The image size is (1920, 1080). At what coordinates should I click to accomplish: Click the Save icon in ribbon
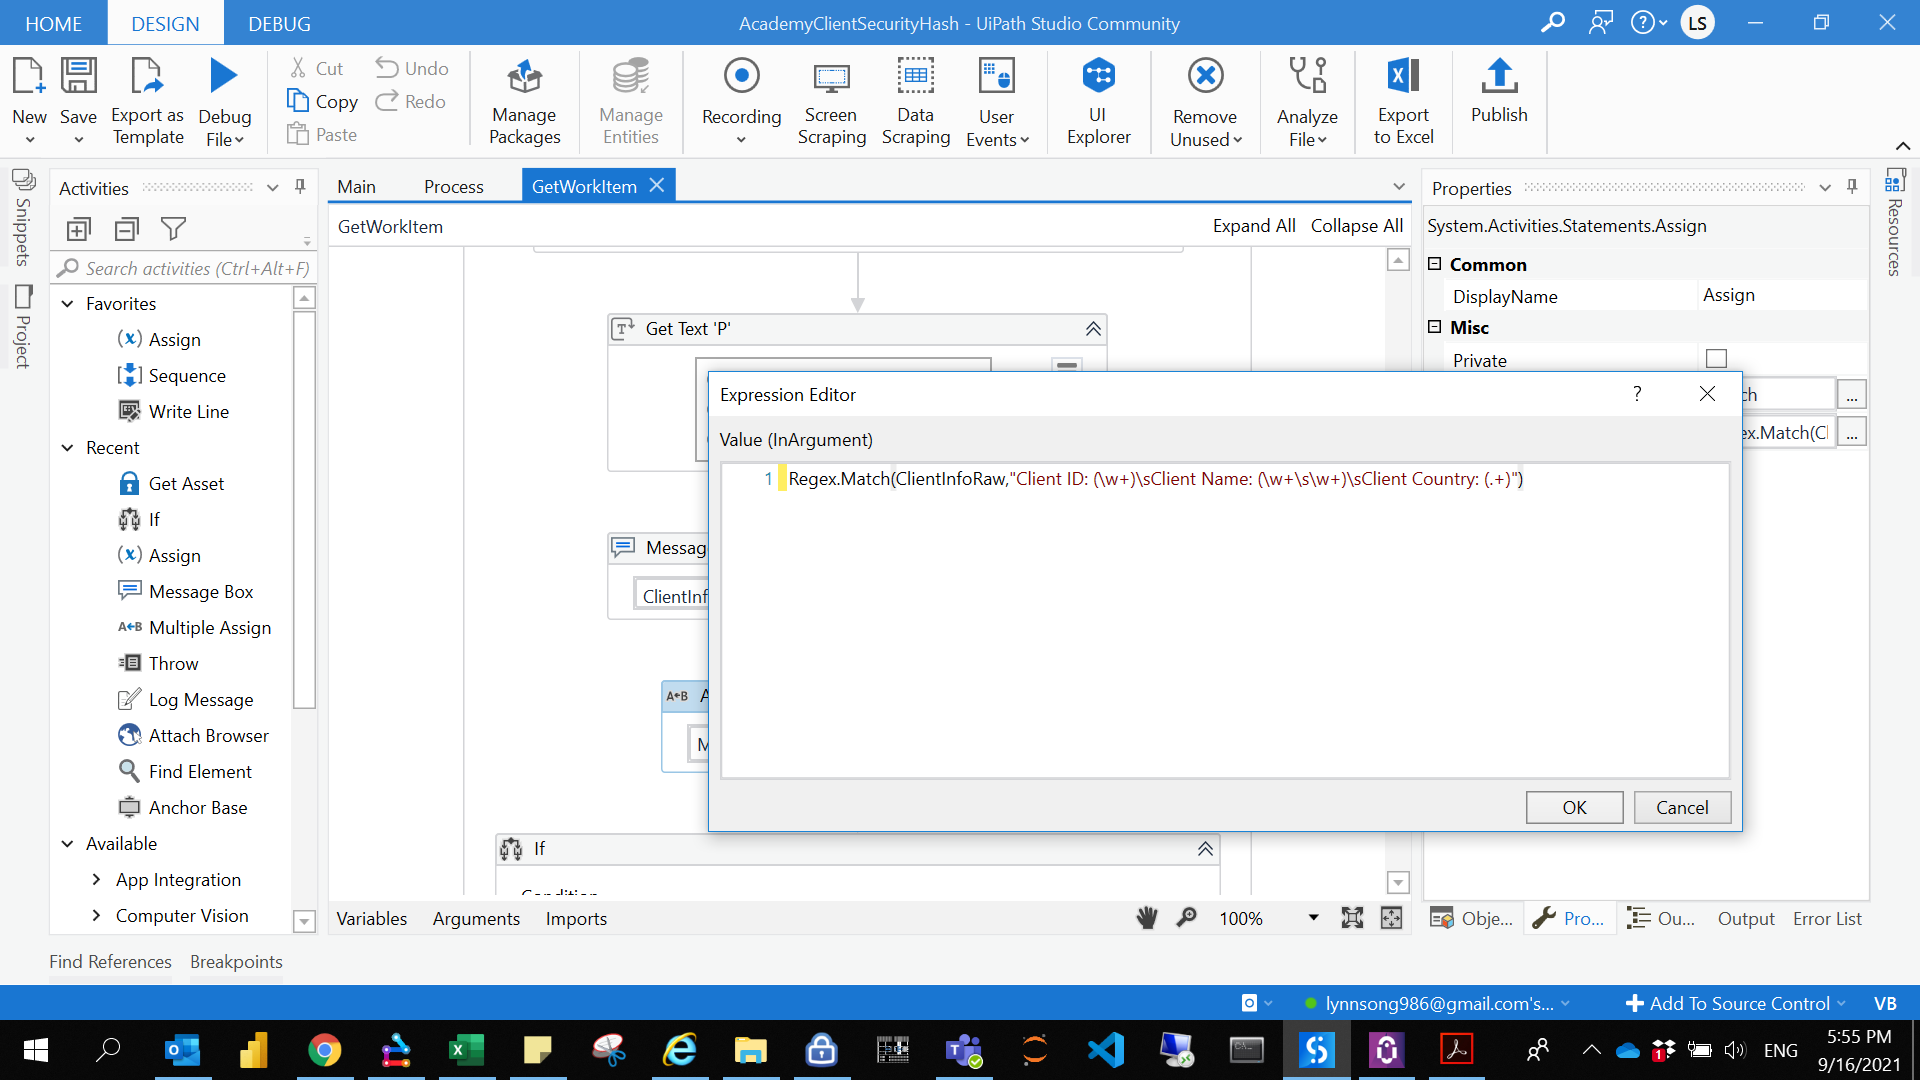(x=78, y=77)
